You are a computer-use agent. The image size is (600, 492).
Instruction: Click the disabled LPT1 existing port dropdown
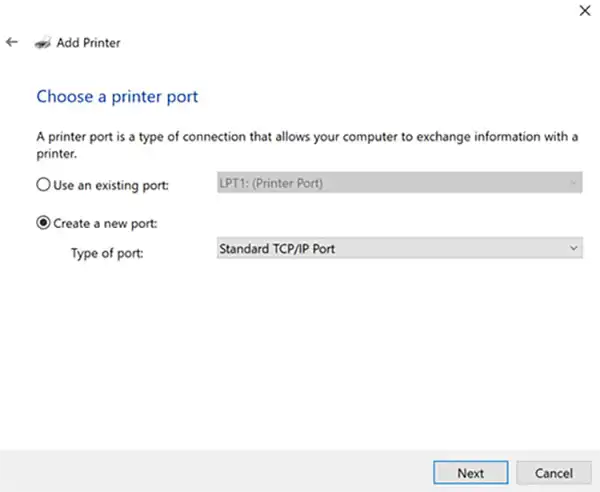399,183
